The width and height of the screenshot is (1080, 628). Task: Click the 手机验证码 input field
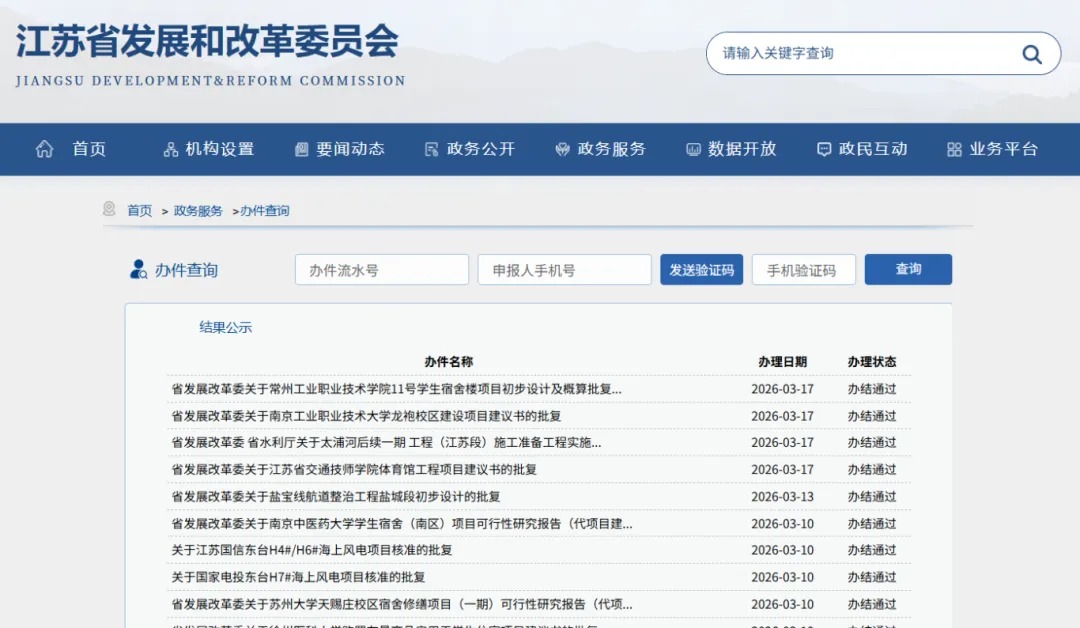[x=803, y=269]
